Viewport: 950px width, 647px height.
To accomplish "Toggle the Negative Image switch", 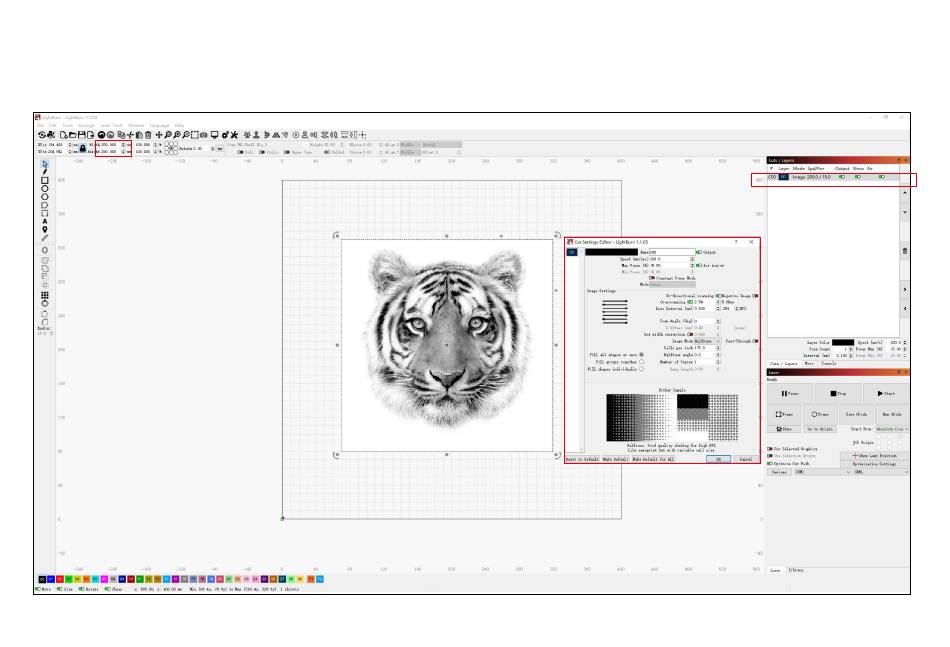I will [x=754, y=296].
